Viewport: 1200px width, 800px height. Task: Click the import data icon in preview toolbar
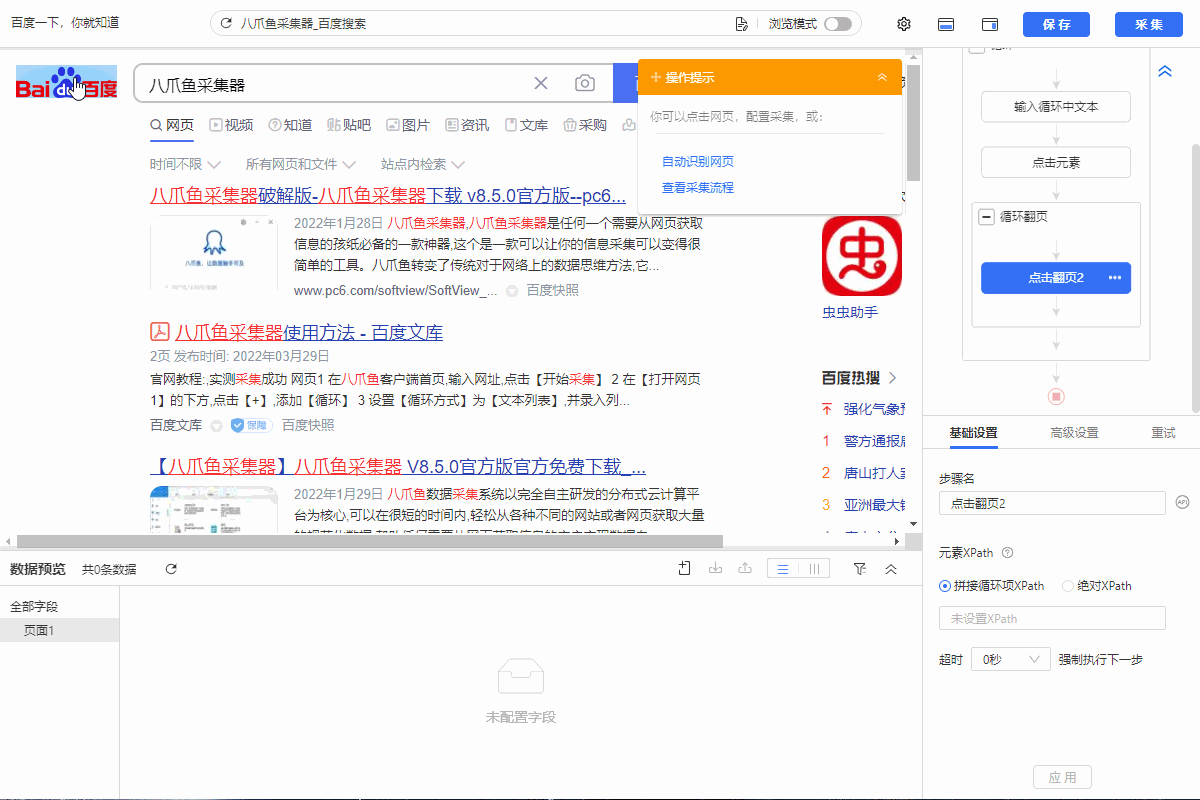point(715,569)
